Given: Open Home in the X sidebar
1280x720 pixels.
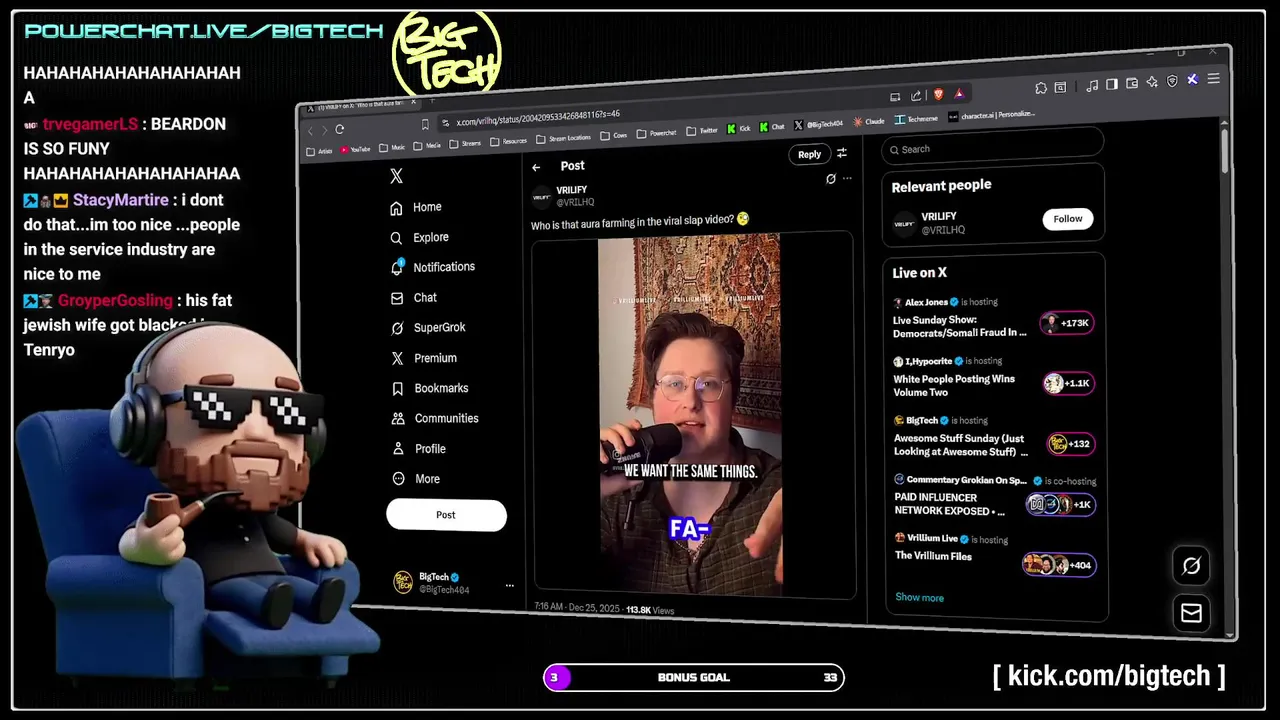Looking at the screenshot, I should click(x=416, y=207).
